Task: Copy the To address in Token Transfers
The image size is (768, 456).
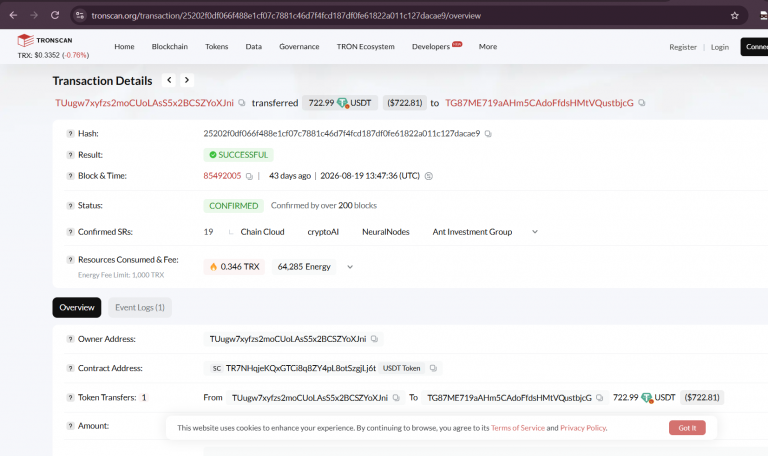Action: pyautogui.click(x=600, y=398)
